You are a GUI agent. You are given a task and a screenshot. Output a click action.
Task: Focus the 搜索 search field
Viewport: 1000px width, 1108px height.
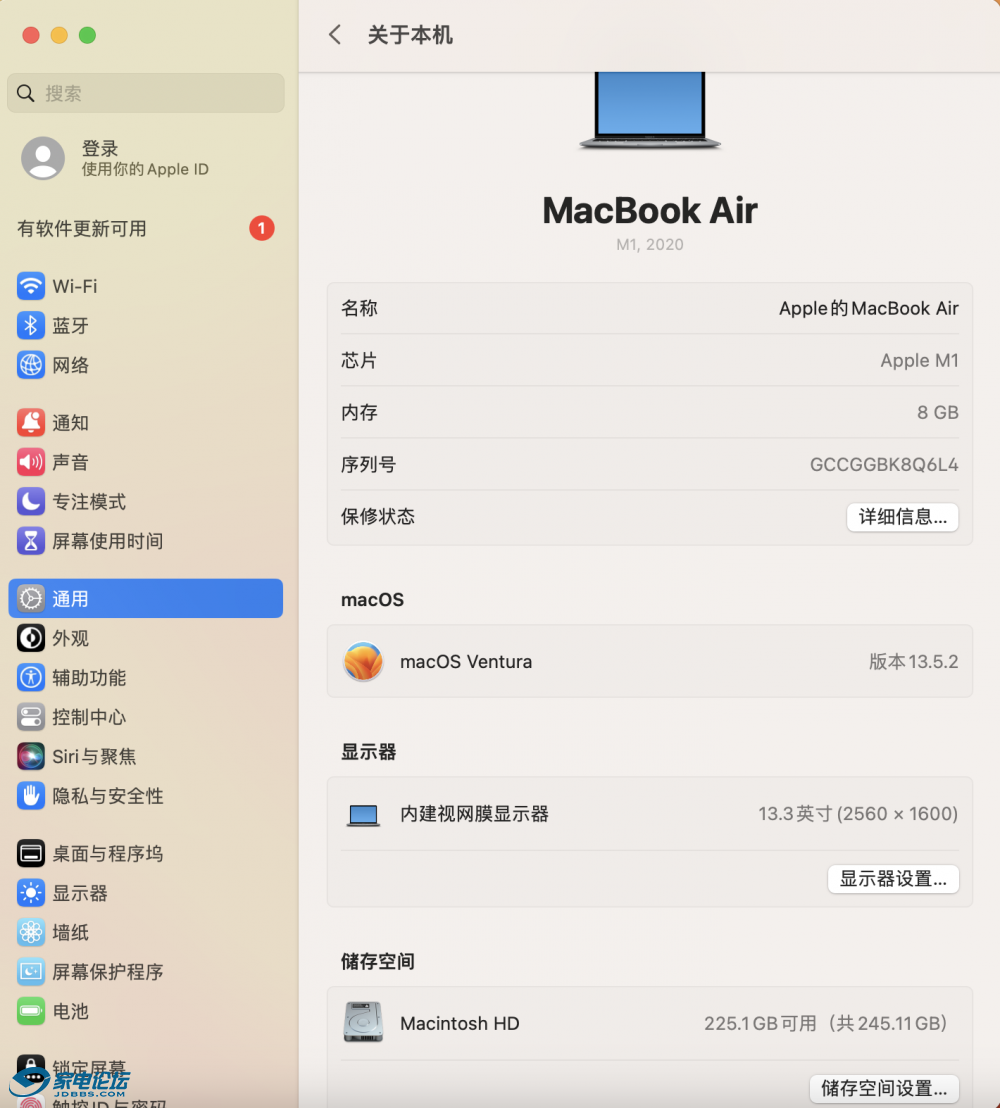point(146,93)
